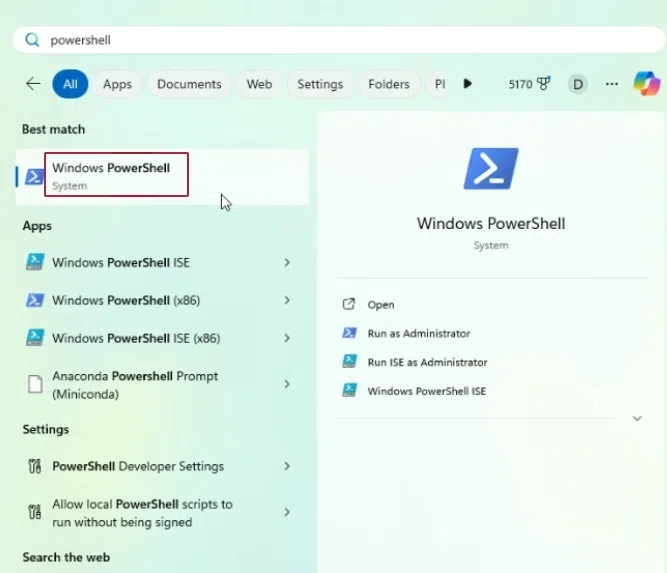Viewport: 667px width, 573px height.
Task: Click Allow local PowerShell scripts text
Action: [x=143, y=513]
